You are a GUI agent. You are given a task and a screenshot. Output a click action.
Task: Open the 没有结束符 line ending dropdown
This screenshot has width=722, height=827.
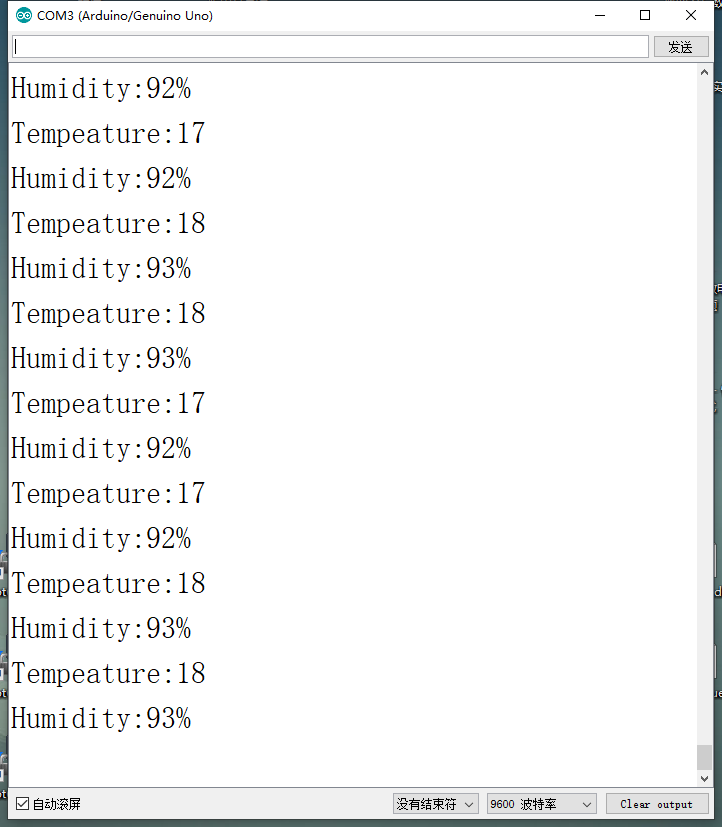(436, 804)
